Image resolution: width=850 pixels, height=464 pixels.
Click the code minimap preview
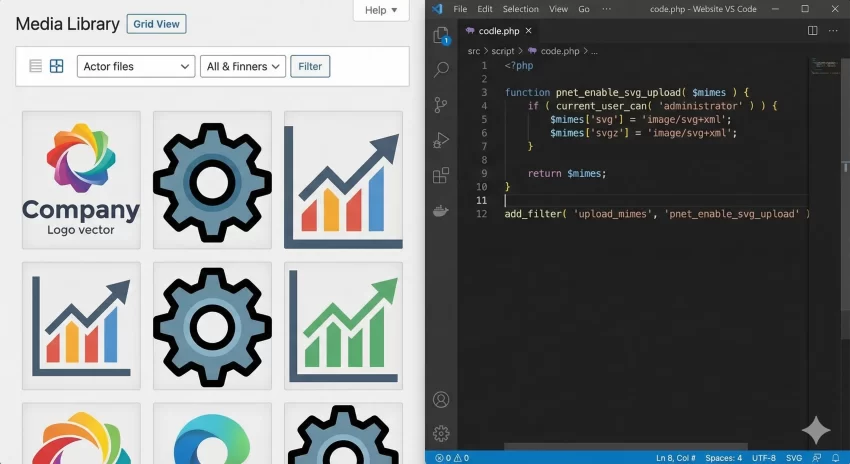tap(825, 66)
